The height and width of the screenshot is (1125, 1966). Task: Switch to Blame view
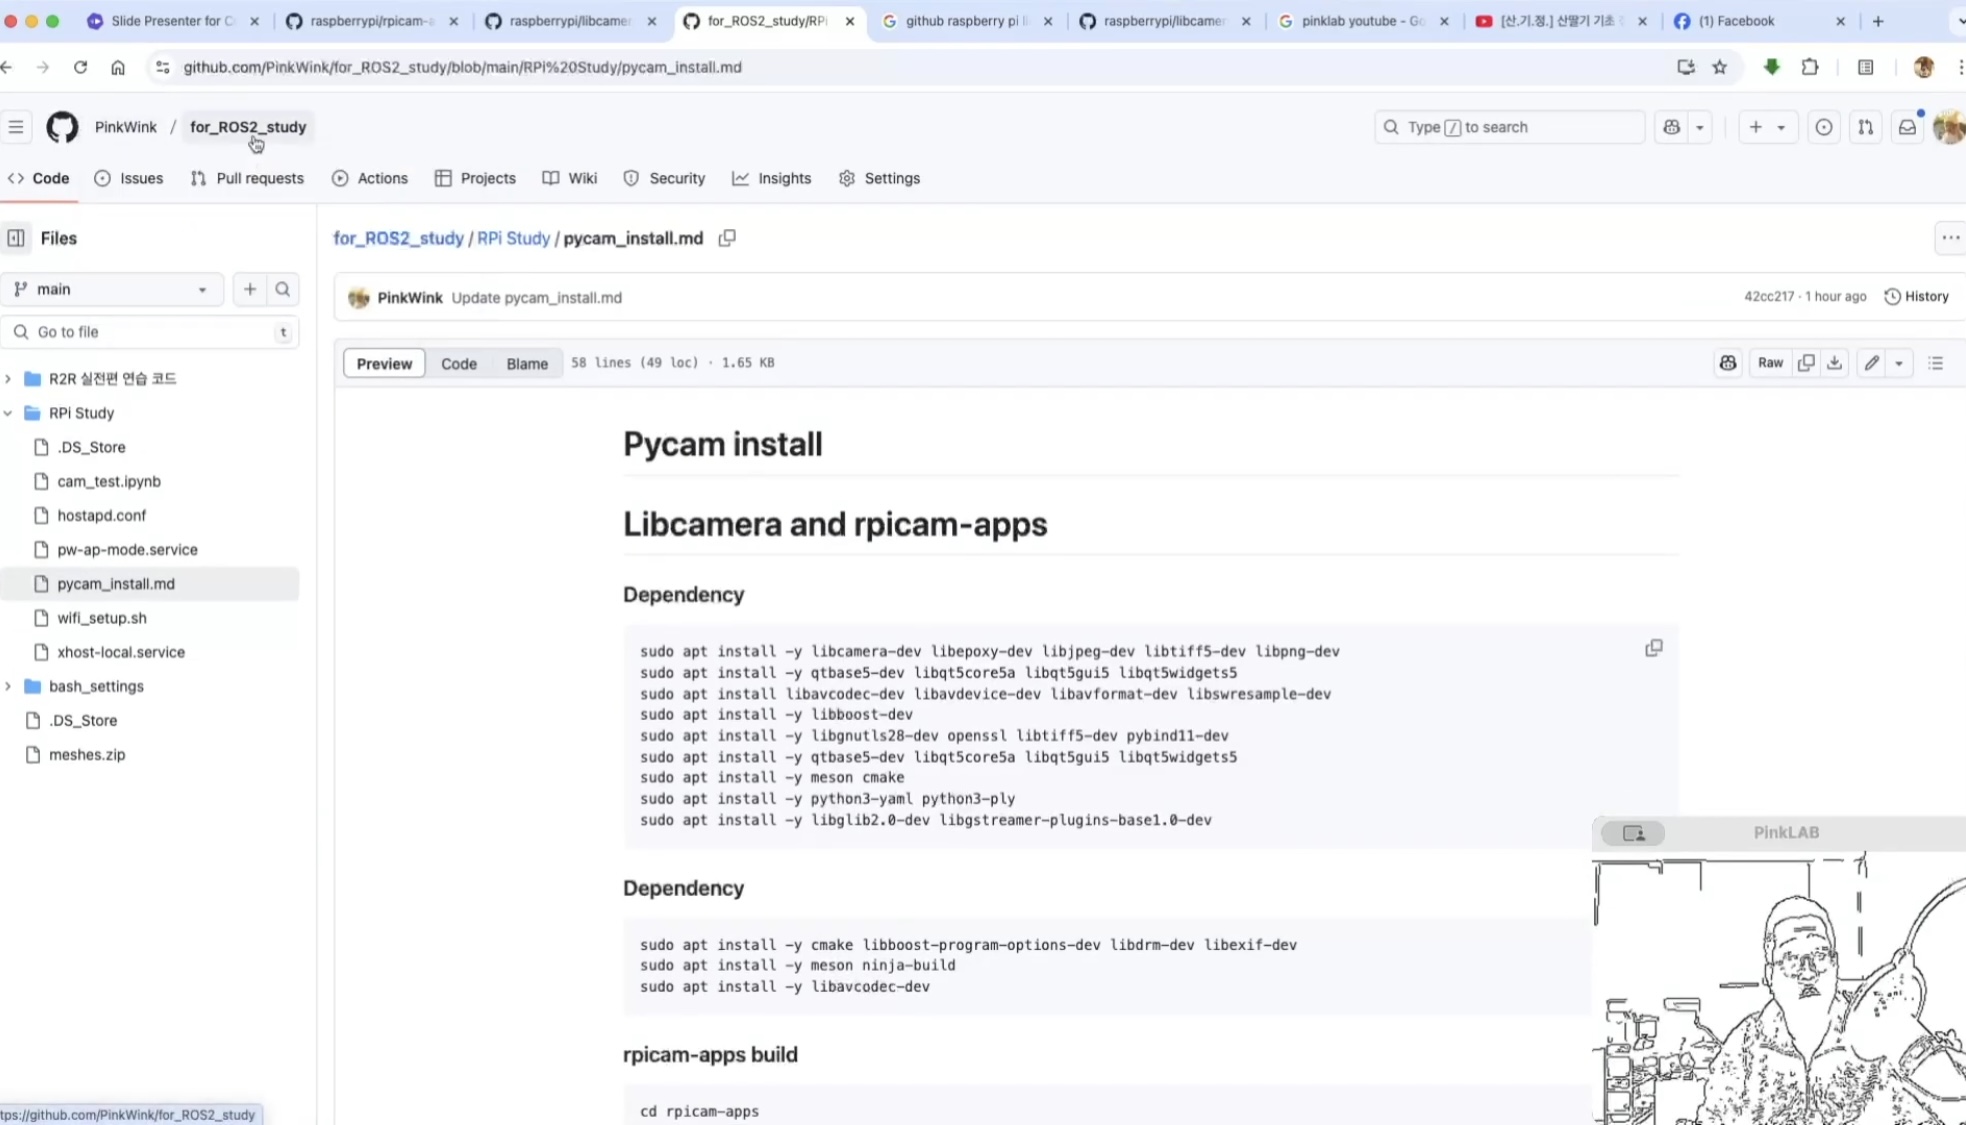click(x=527, y=363)
